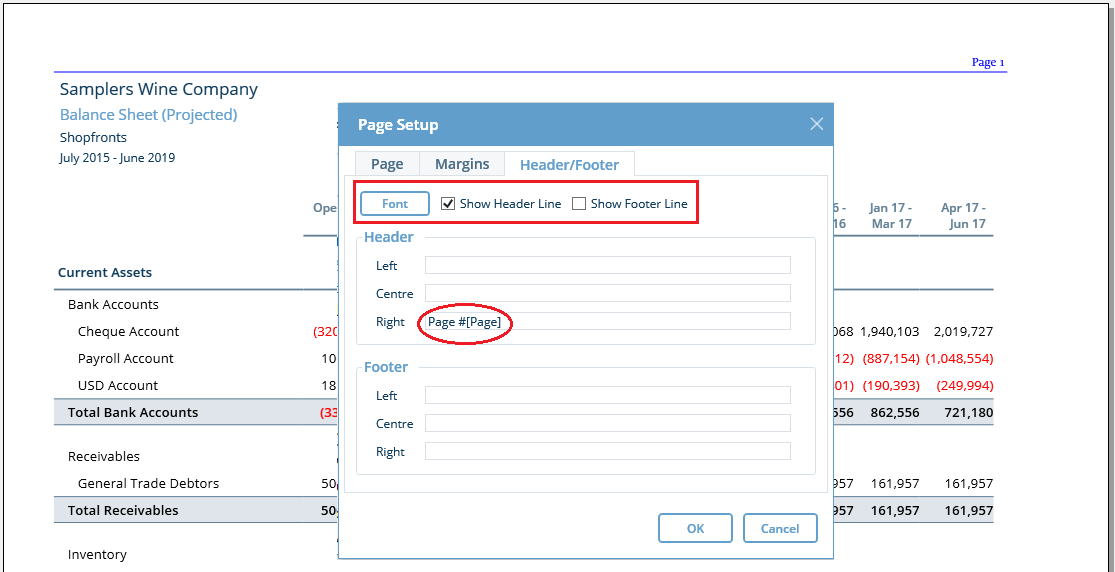Click the Payroll Account row label
The height and width of the screenshot is (572, 1115).
coord(126,359)
